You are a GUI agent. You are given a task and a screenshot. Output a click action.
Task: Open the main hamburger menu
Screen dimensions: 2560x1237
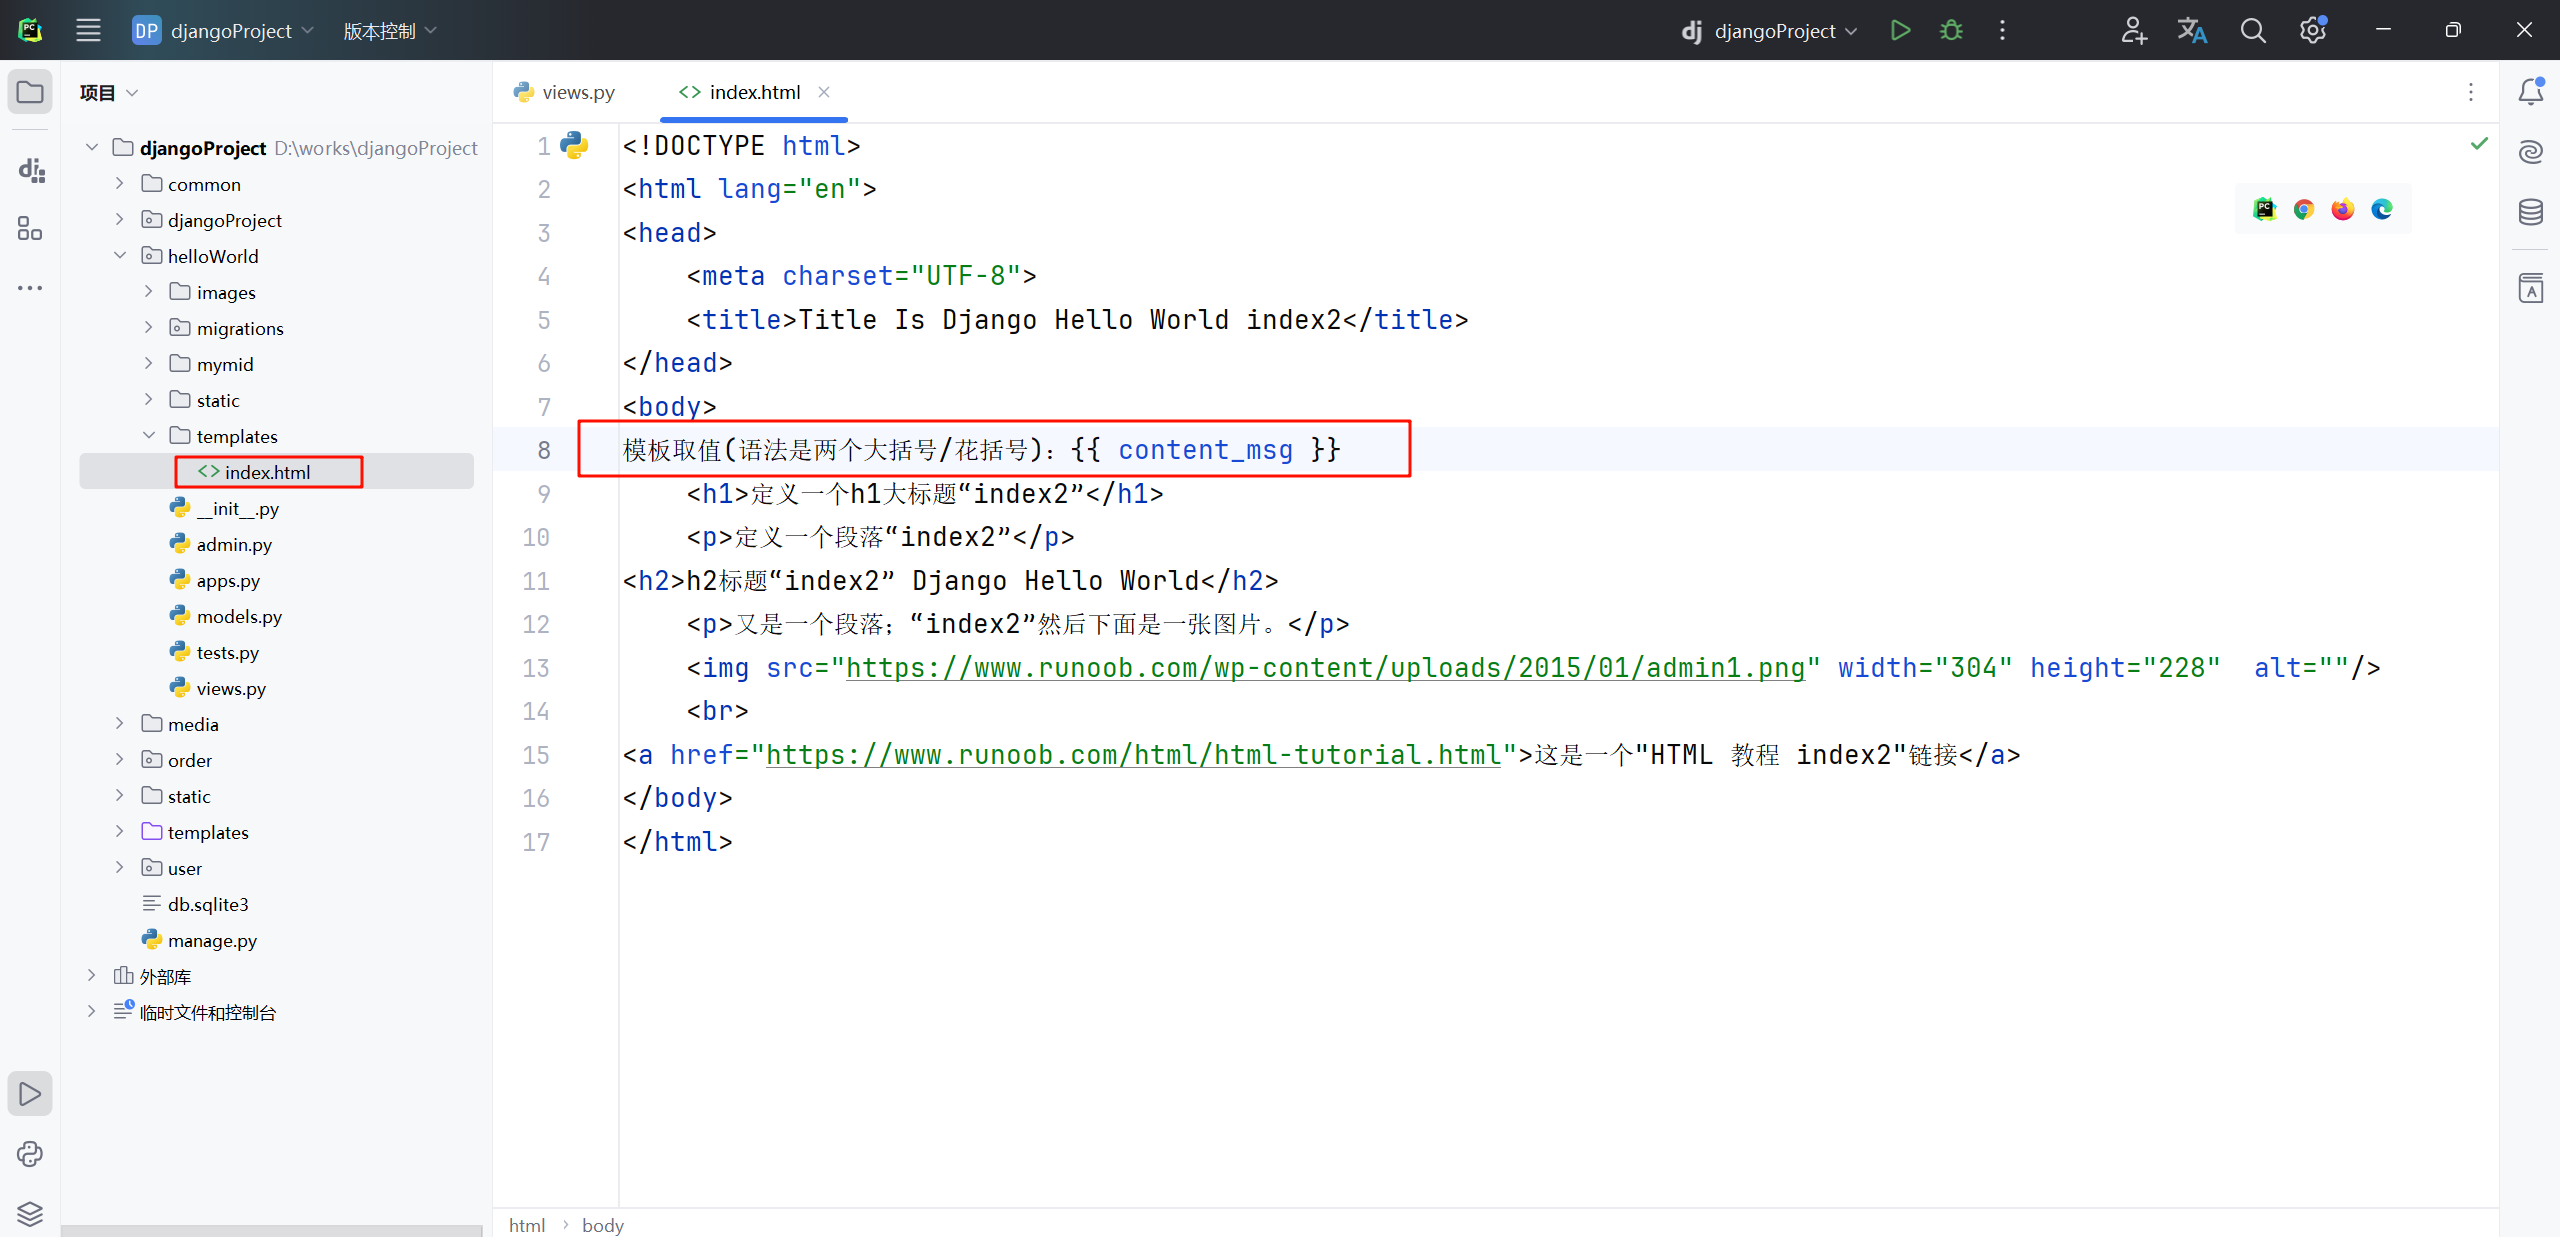[88, 30]
